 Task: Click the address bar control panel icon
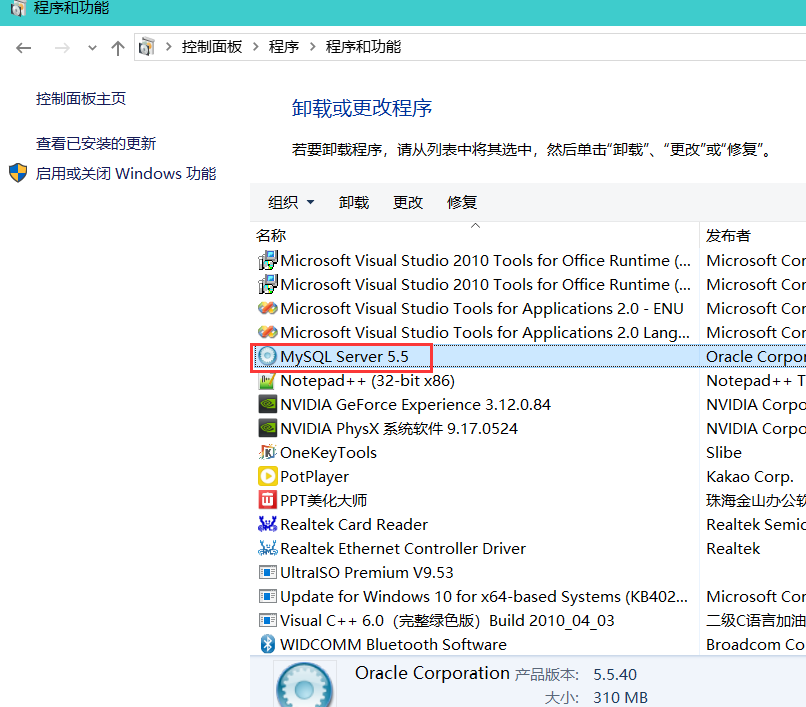coord(146,47)
